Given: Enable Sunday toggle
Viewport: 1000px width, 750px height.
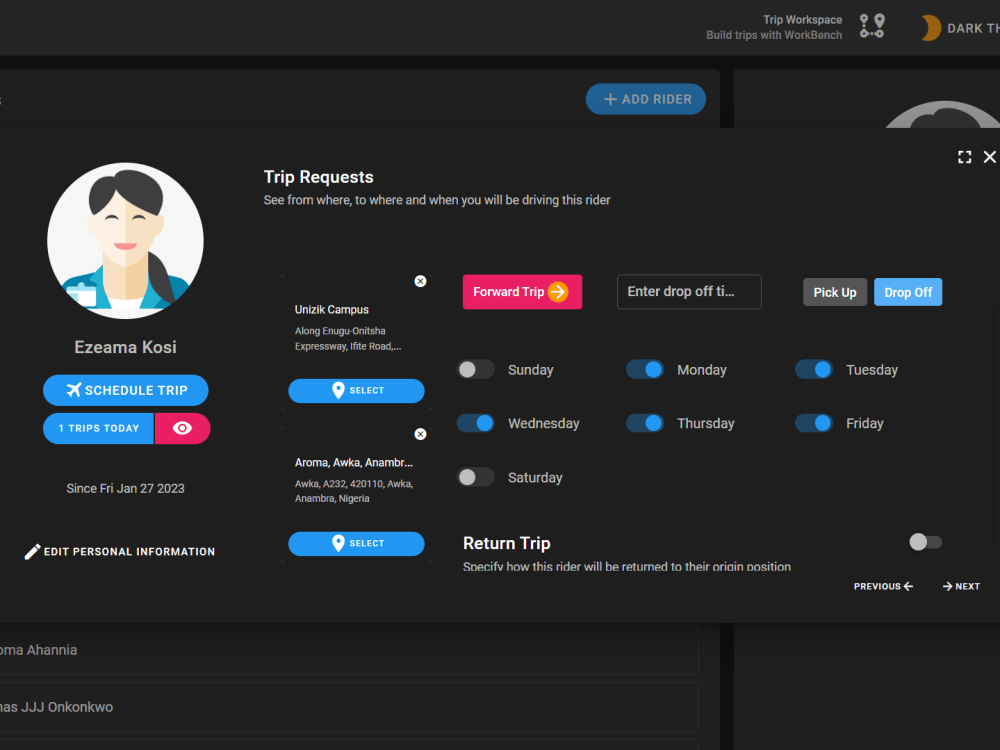Looking at the screenshot, I should (476, 370).
